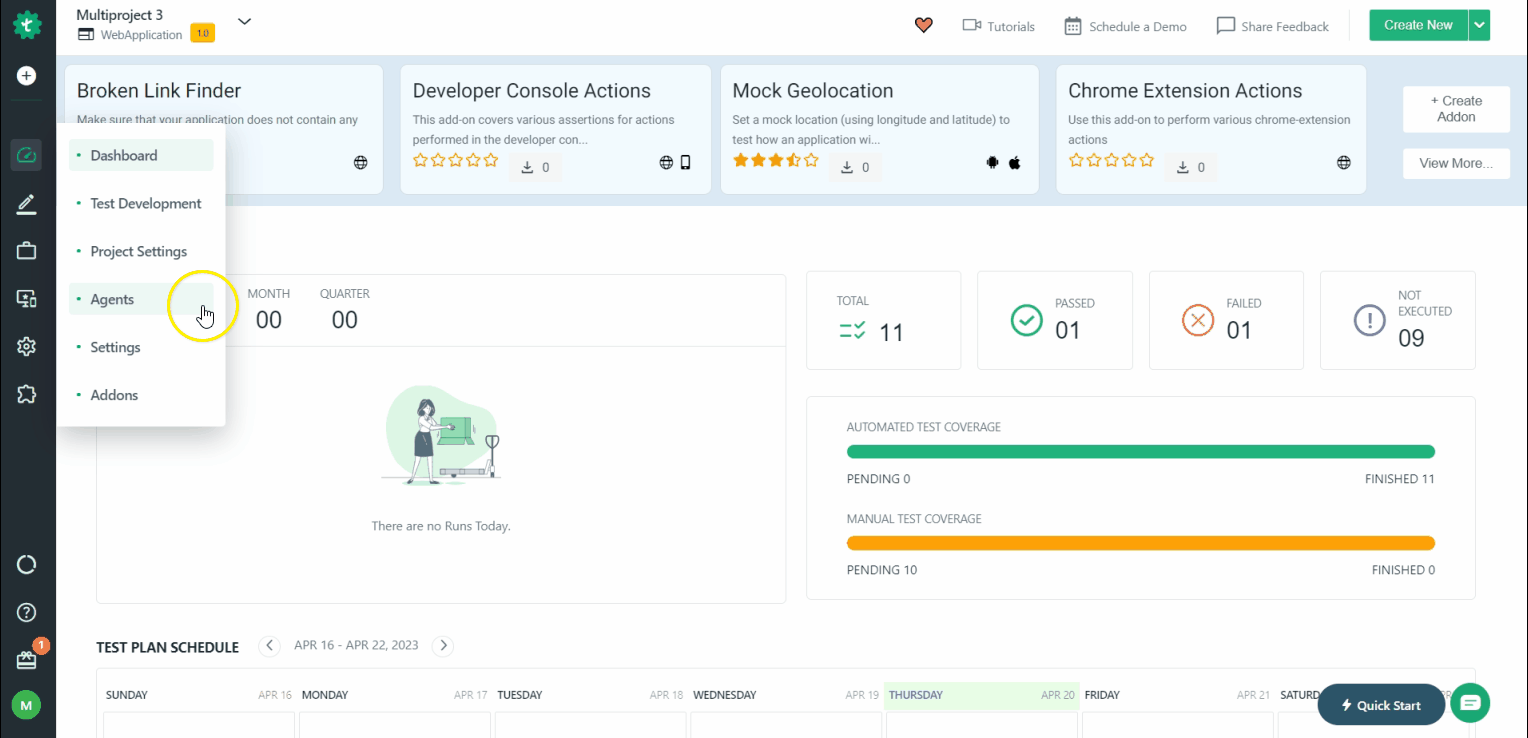Expand the Multiproject 3 project chevron
The image size is (1528, 738).
pos(244,21)
